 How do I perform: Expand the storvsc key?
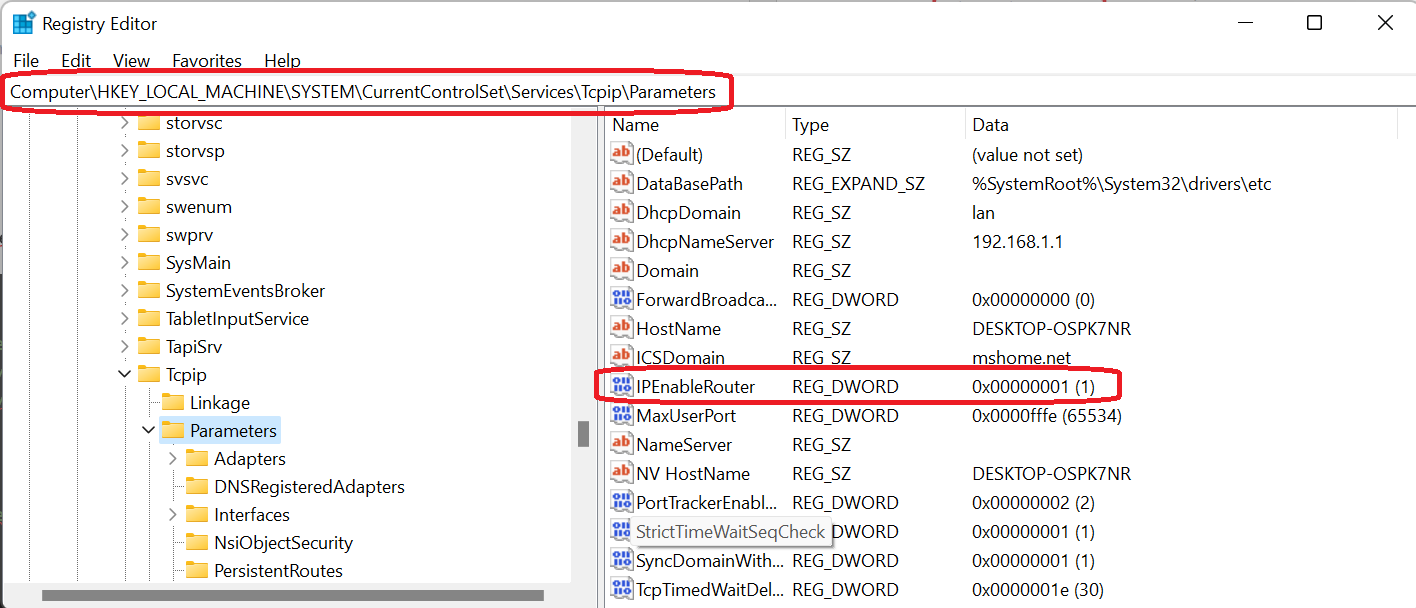click(x=124, y=123)
